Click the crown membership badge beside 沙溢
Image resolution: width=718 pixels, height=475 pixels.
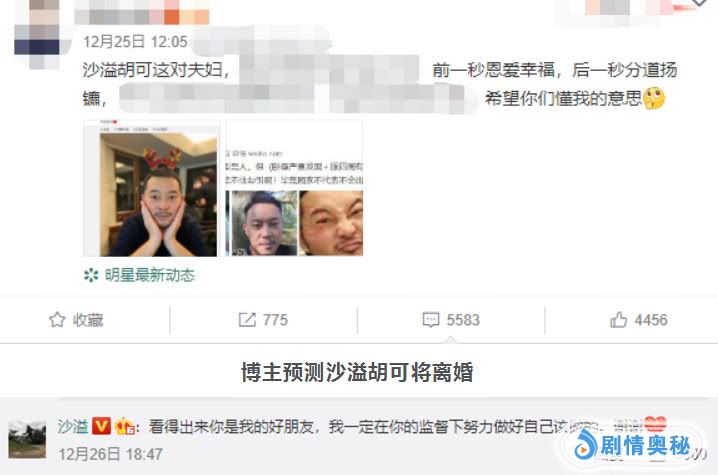point(125,426)
